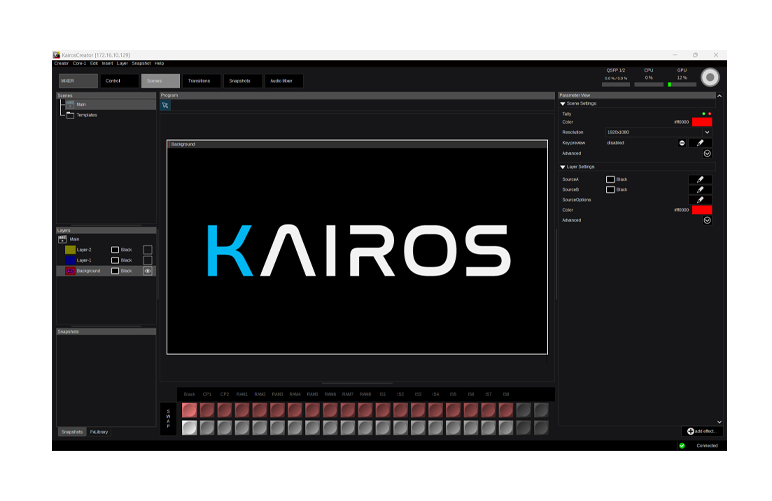Hide the Background layer via eye icon
Image resolution: width=772 pixels, height=501 pixels.
pyautogui.click(x=148, y=271)
